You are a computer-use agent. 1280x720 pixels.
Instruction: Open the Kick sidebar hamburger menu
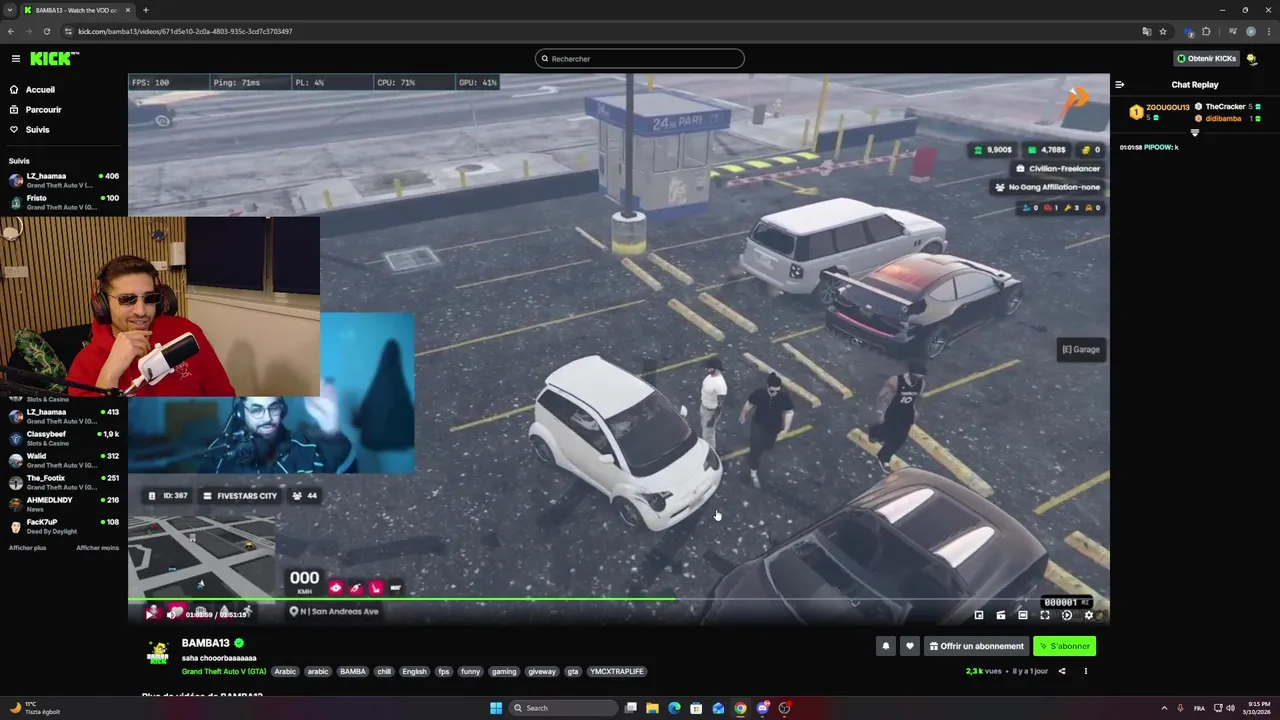pyautogui.click(x=16, y=59)
